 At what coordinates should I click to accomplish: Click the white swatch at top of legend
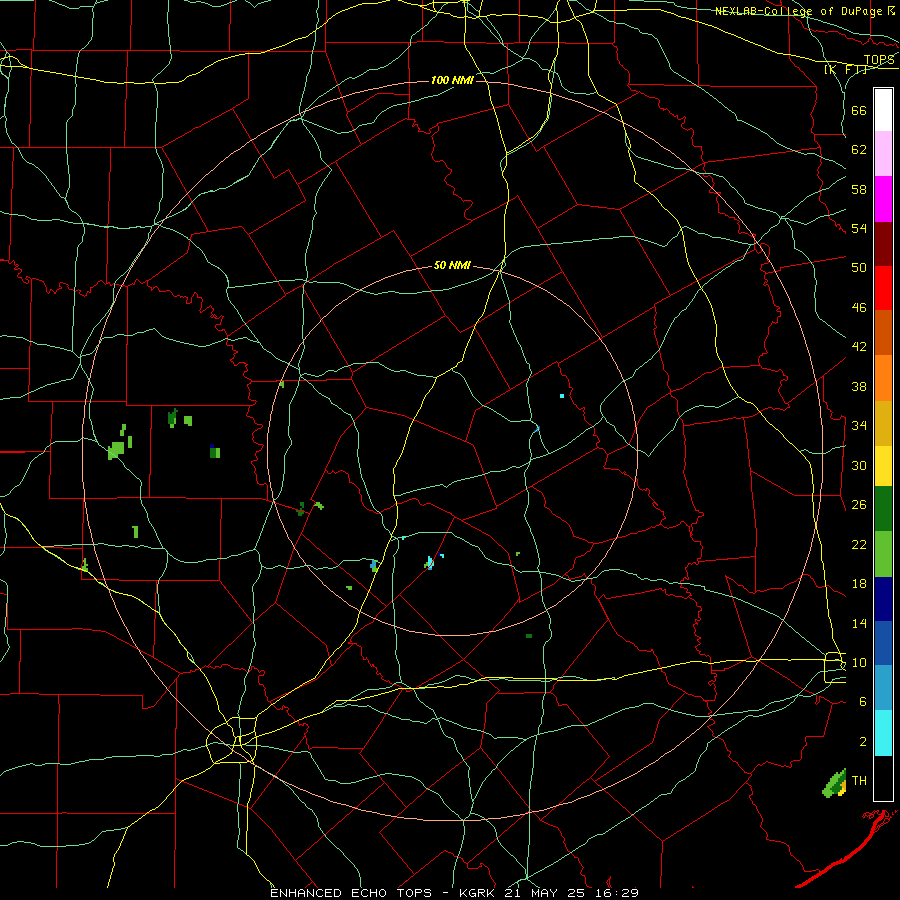(x=883, y=110)
